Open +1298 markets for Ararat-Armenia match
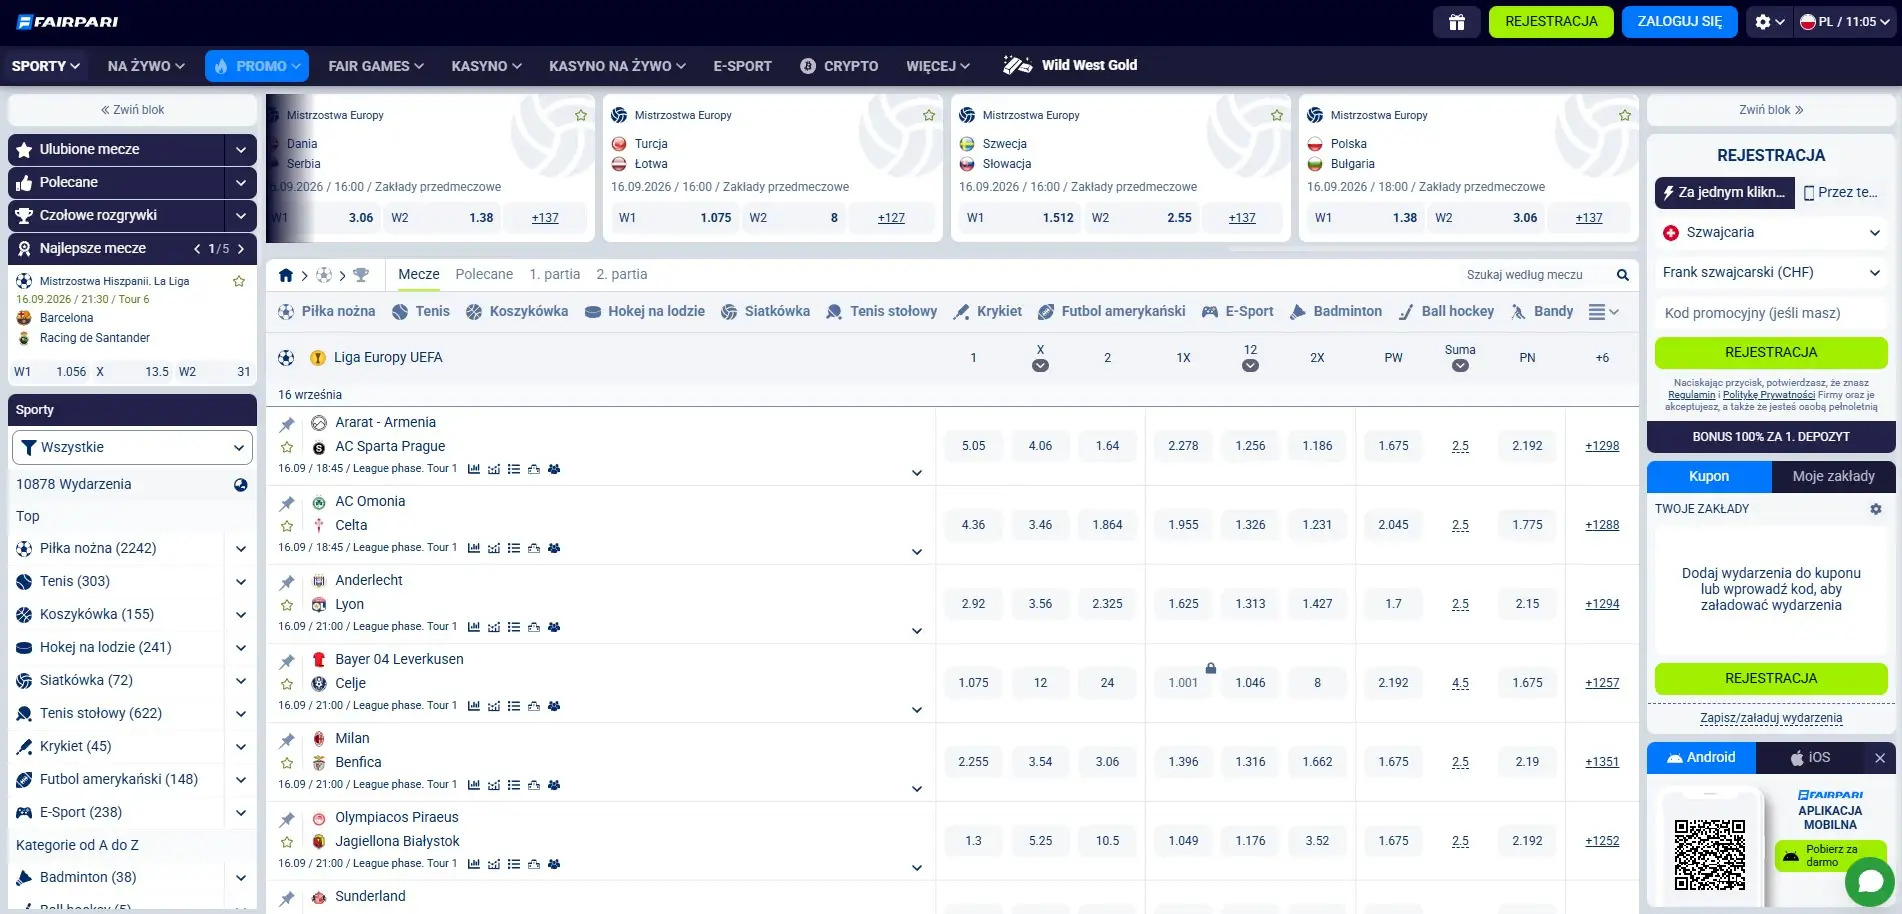1902x914 pixels. 1602,446
